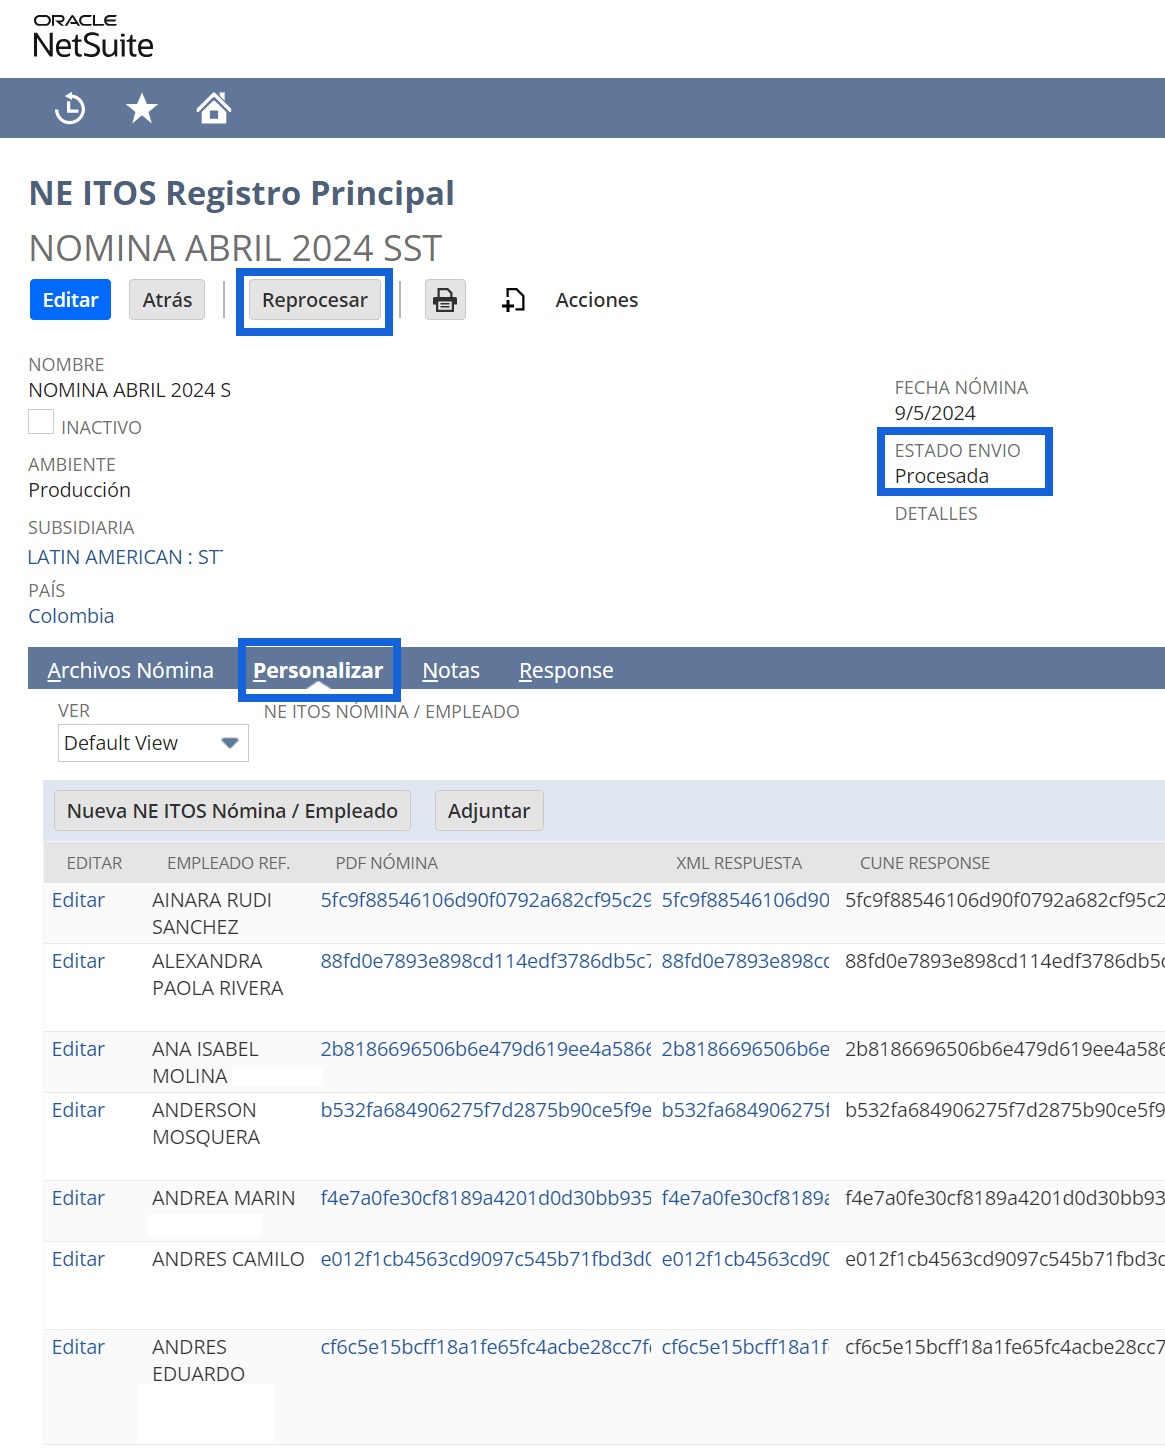Open the Recent Records history icon
The height and width of the screenshot is (1448, 1165).
pos(70,108)
